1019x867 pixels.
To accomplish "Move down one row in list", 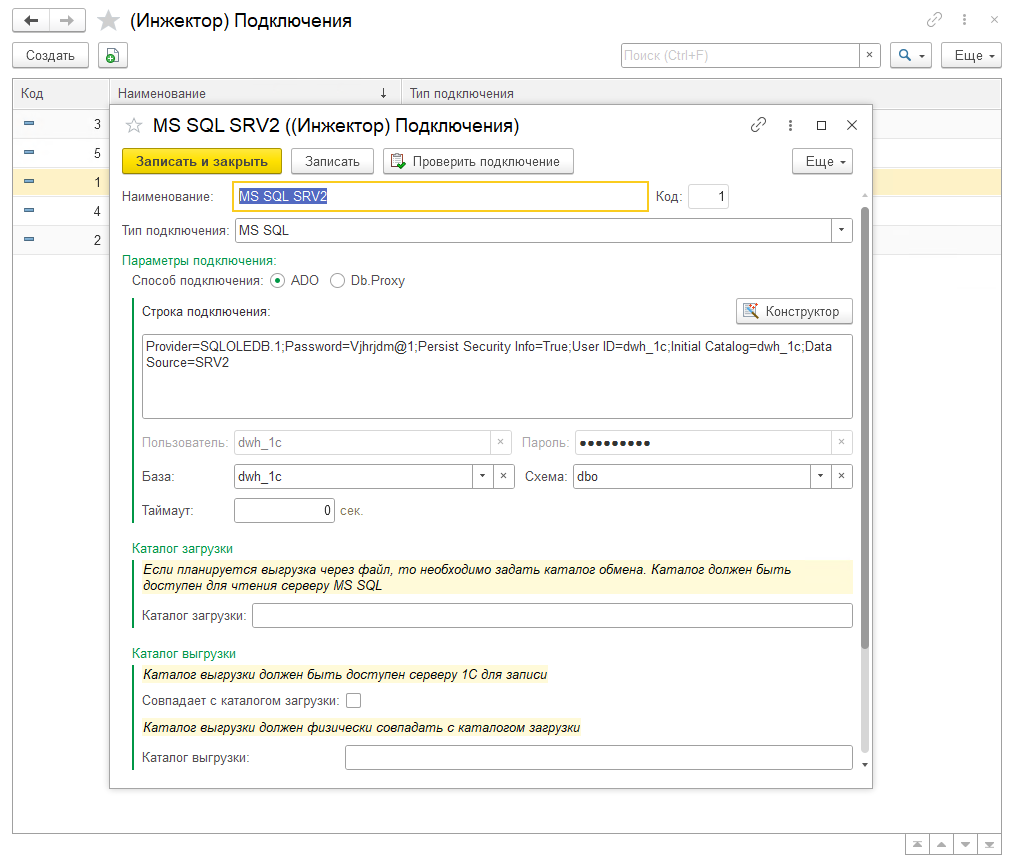I will tap(965, 845).
